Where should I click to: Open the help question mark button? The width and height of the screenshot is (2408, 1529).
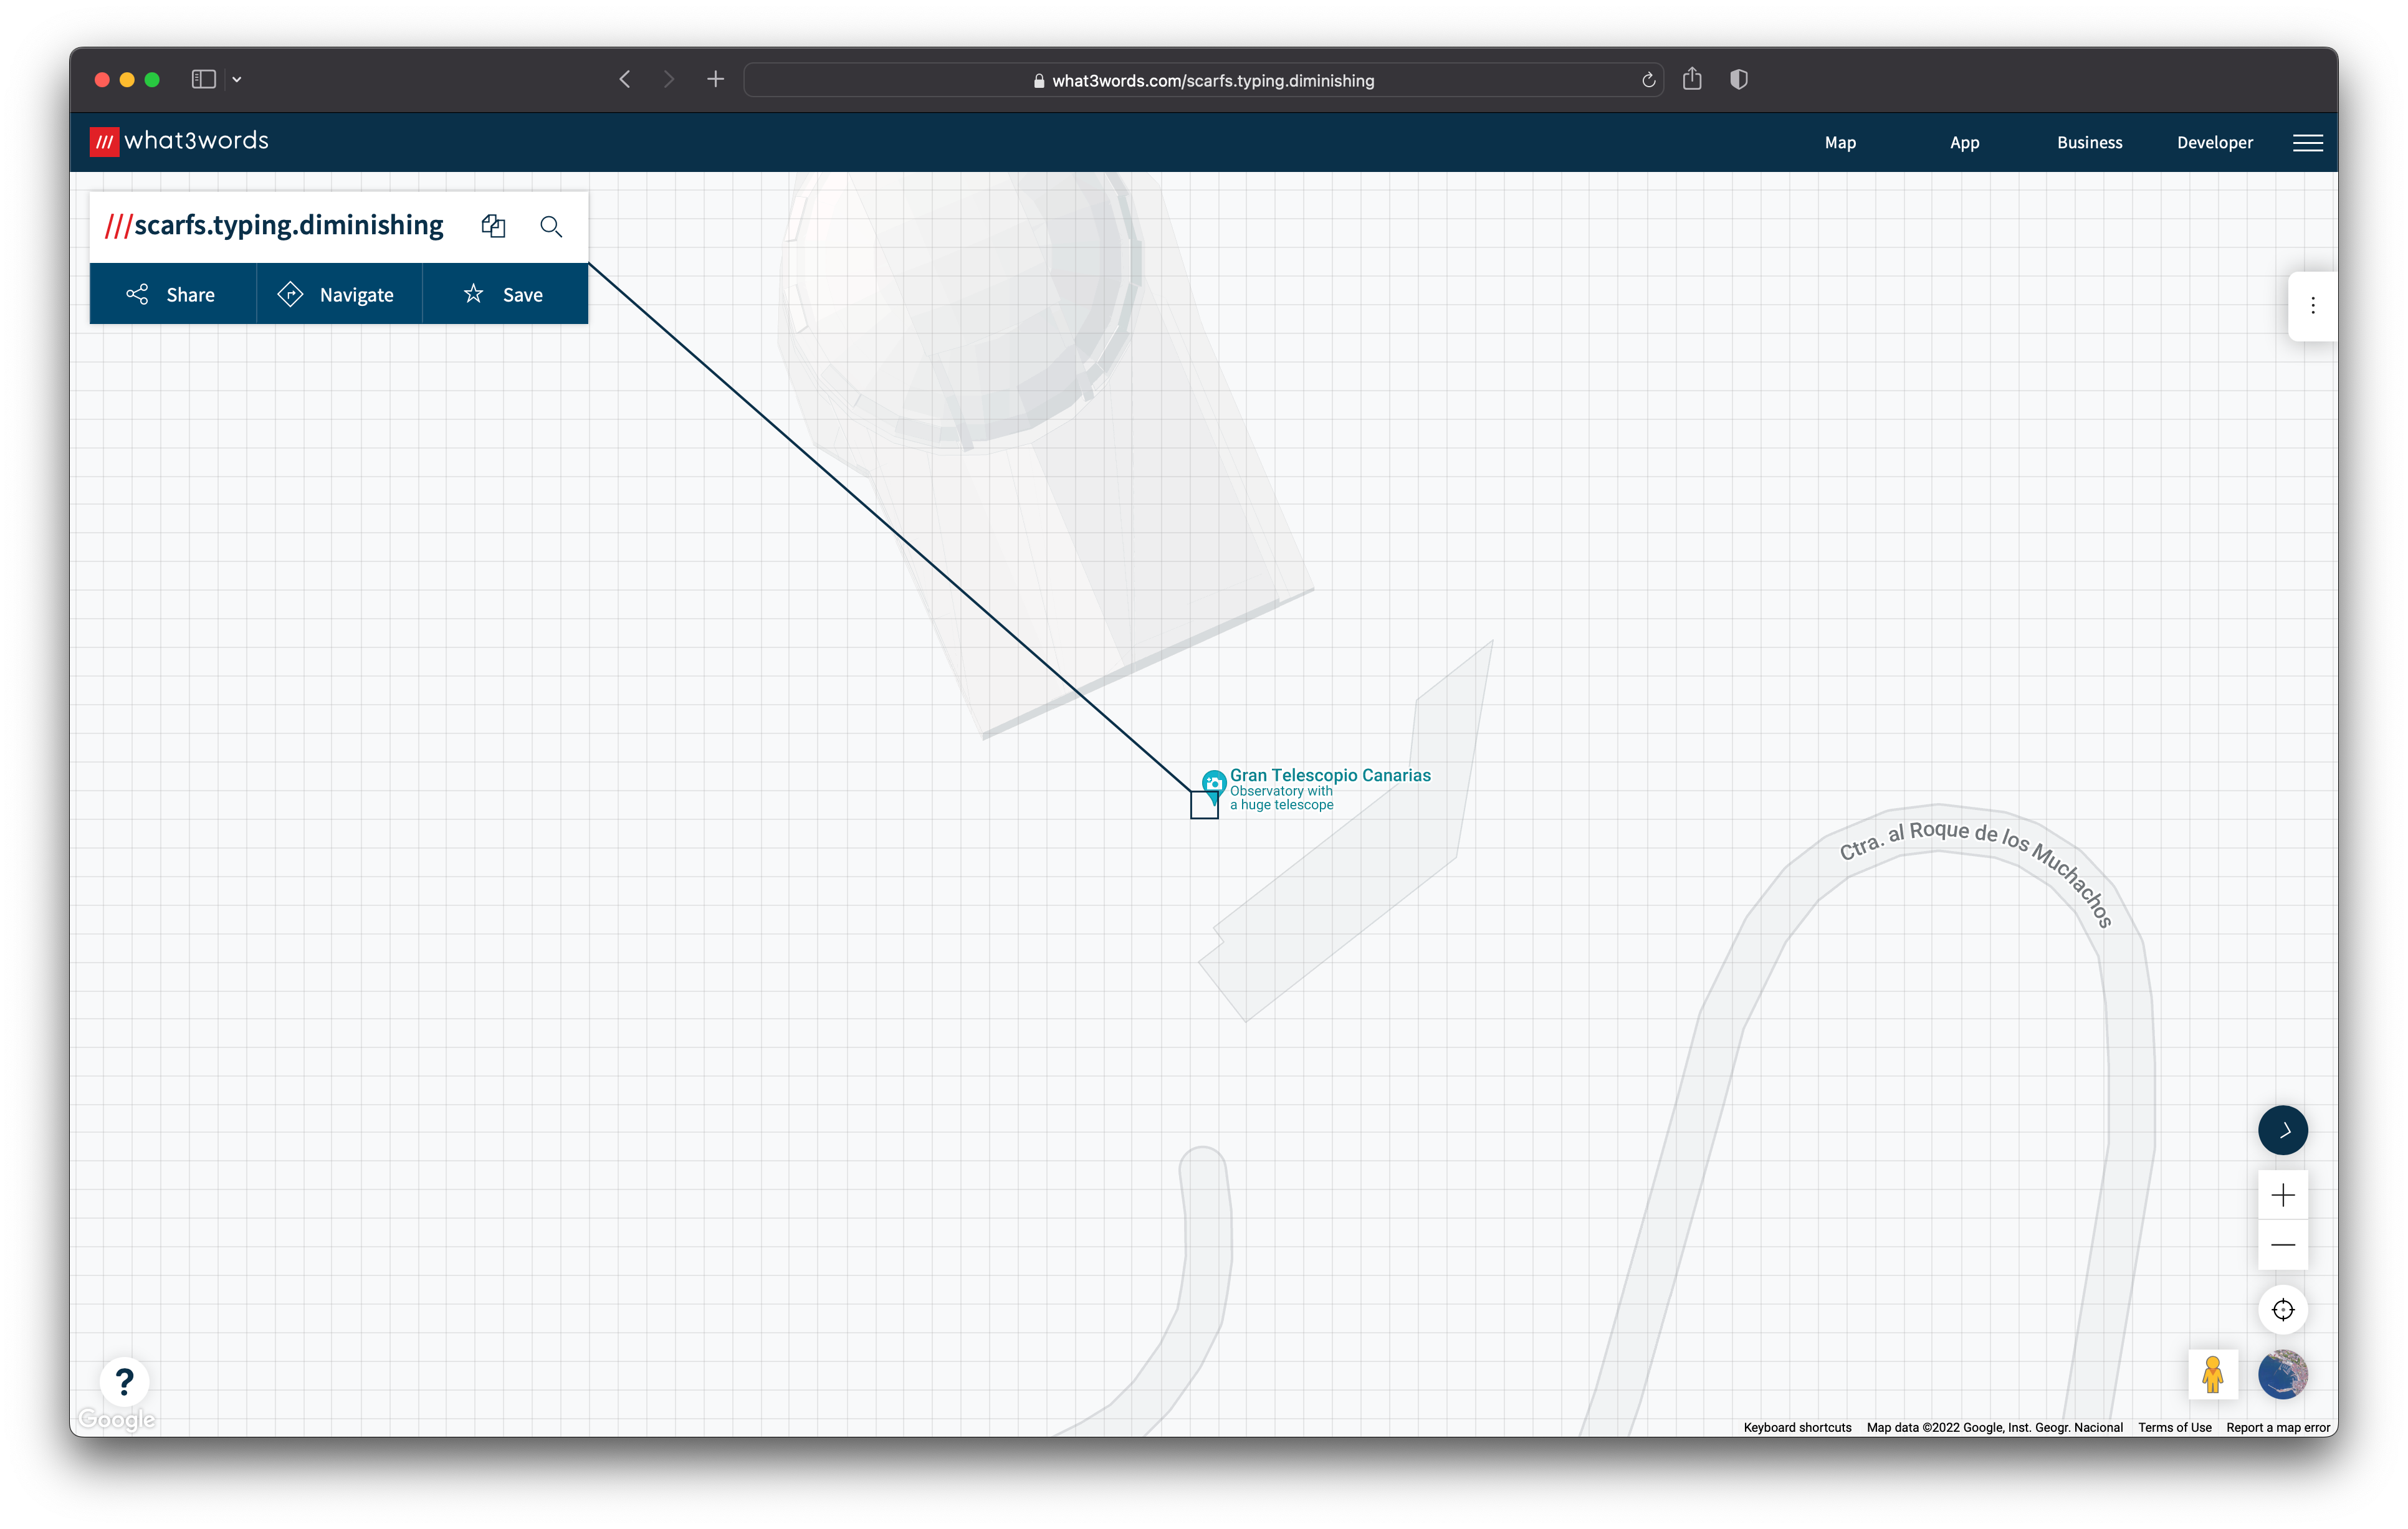pyautogui.click(x=124, y=1381)
